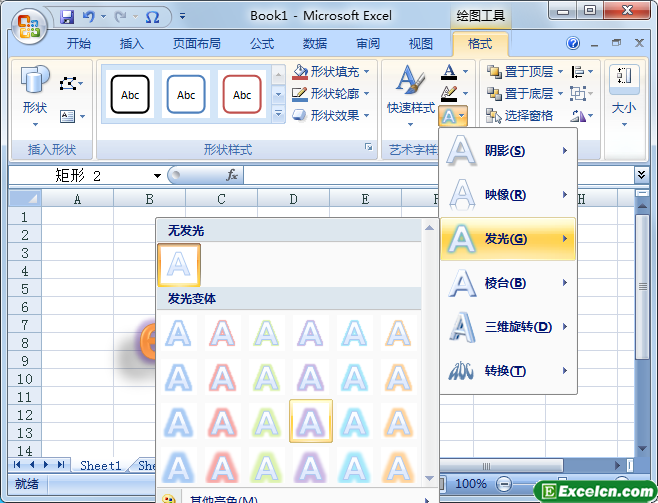
Task: Switch to the 公式 tab
Action: pos(262,43)
